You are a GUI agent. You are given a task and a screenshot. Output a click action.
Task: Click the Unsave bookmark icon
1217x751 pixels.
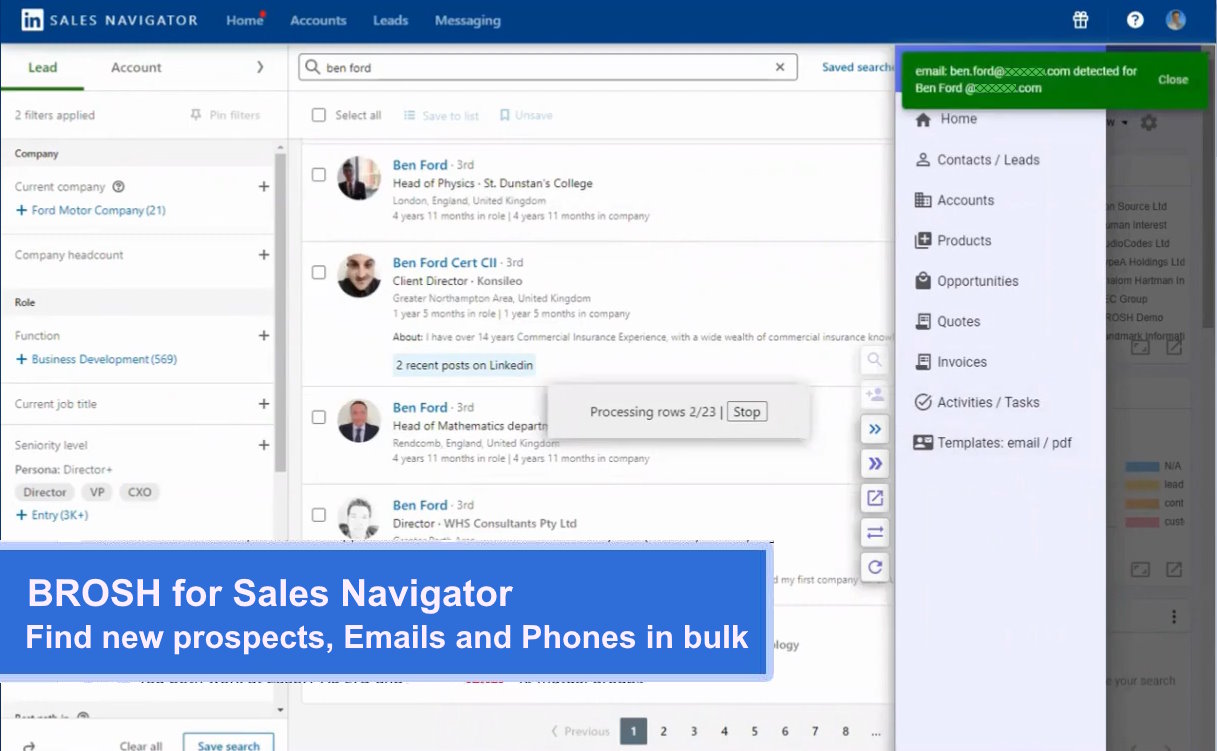pyautogui.click(x=505, y=115)
